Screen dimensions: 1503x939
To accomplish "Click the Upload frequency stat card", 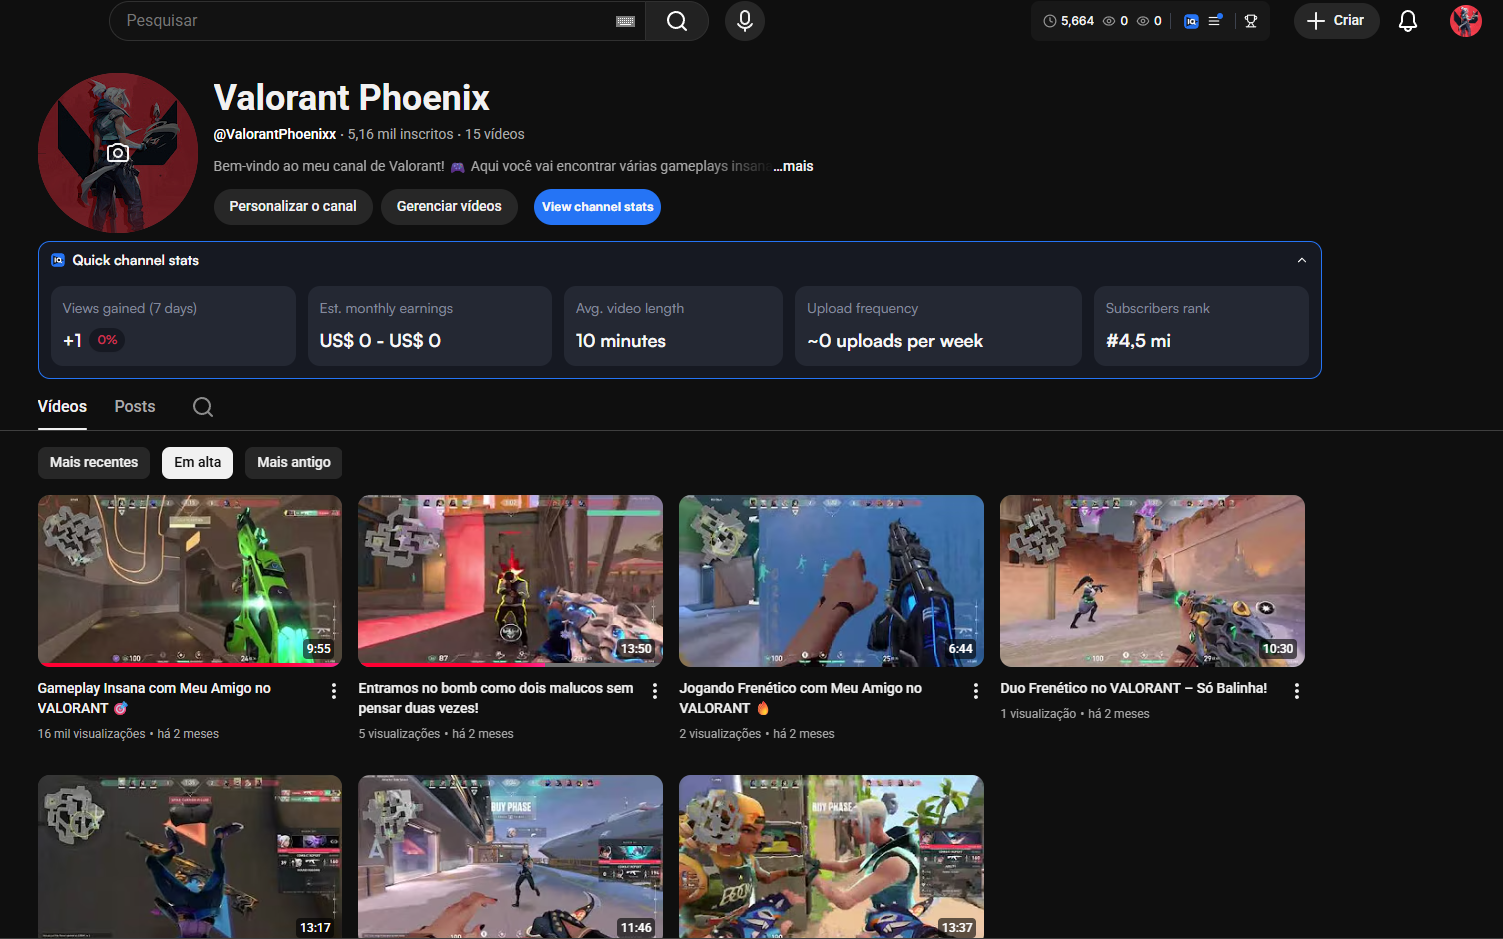I will pos(938,326).
